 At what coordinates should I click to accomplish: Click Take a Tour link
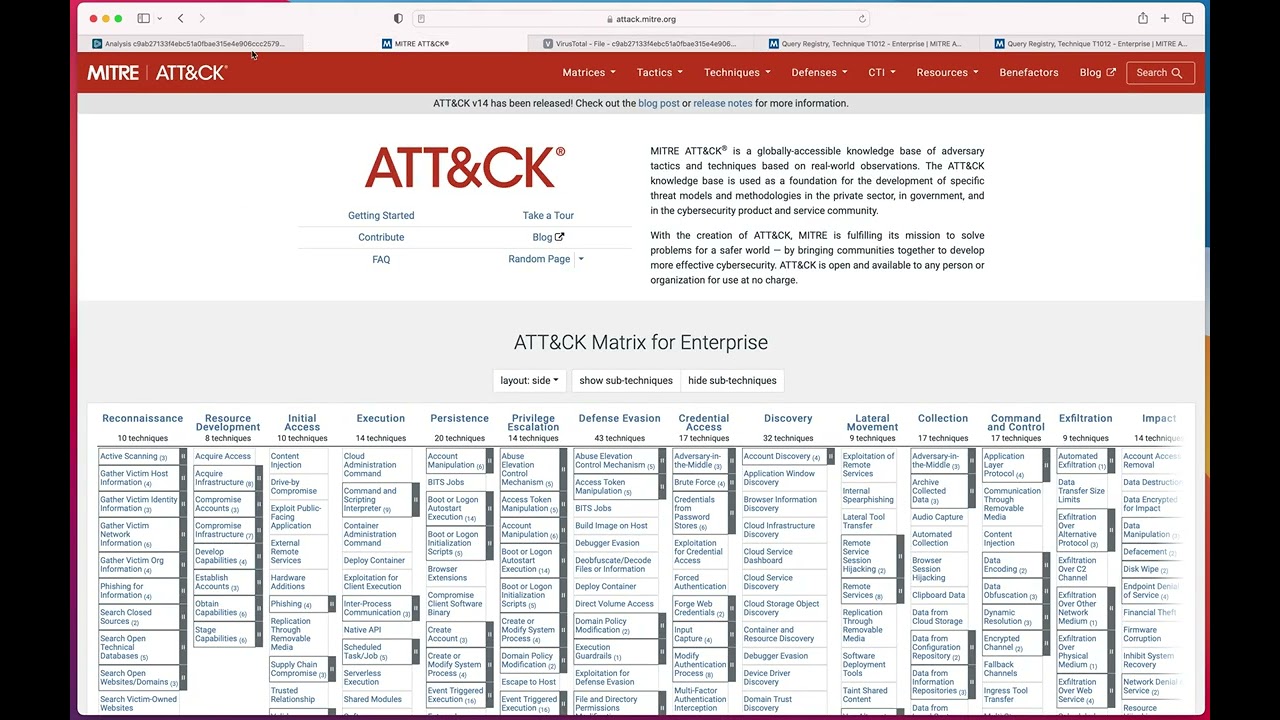click(x=548, y=215)
